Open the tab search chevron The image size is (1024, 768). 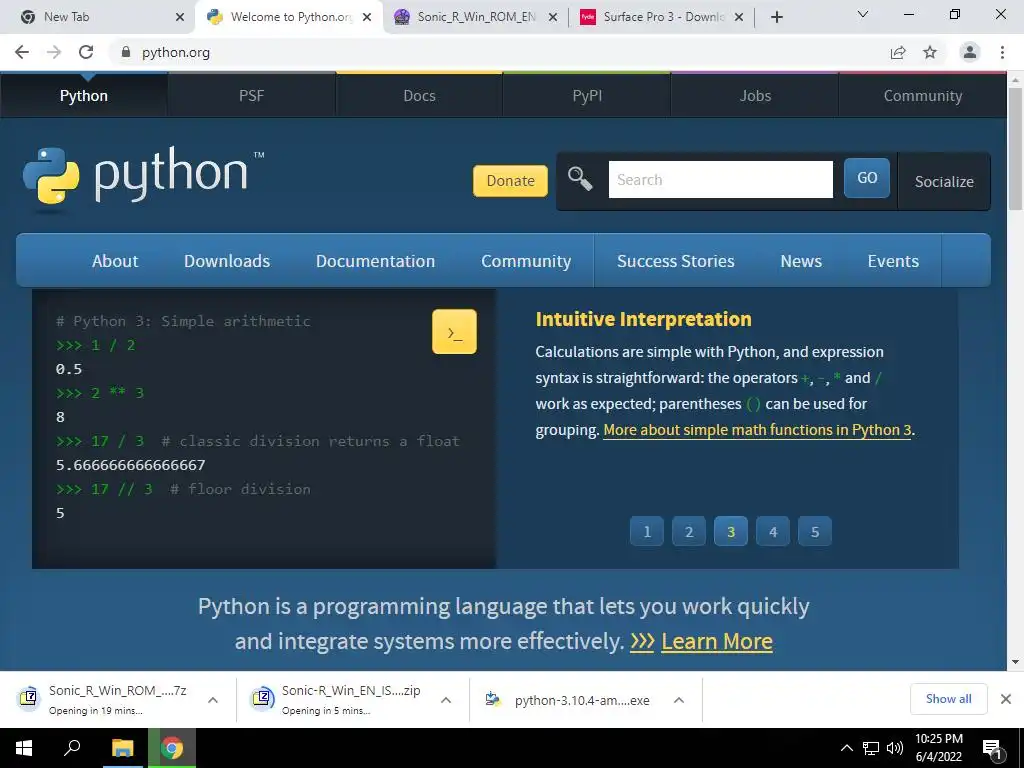pos(863,14)
